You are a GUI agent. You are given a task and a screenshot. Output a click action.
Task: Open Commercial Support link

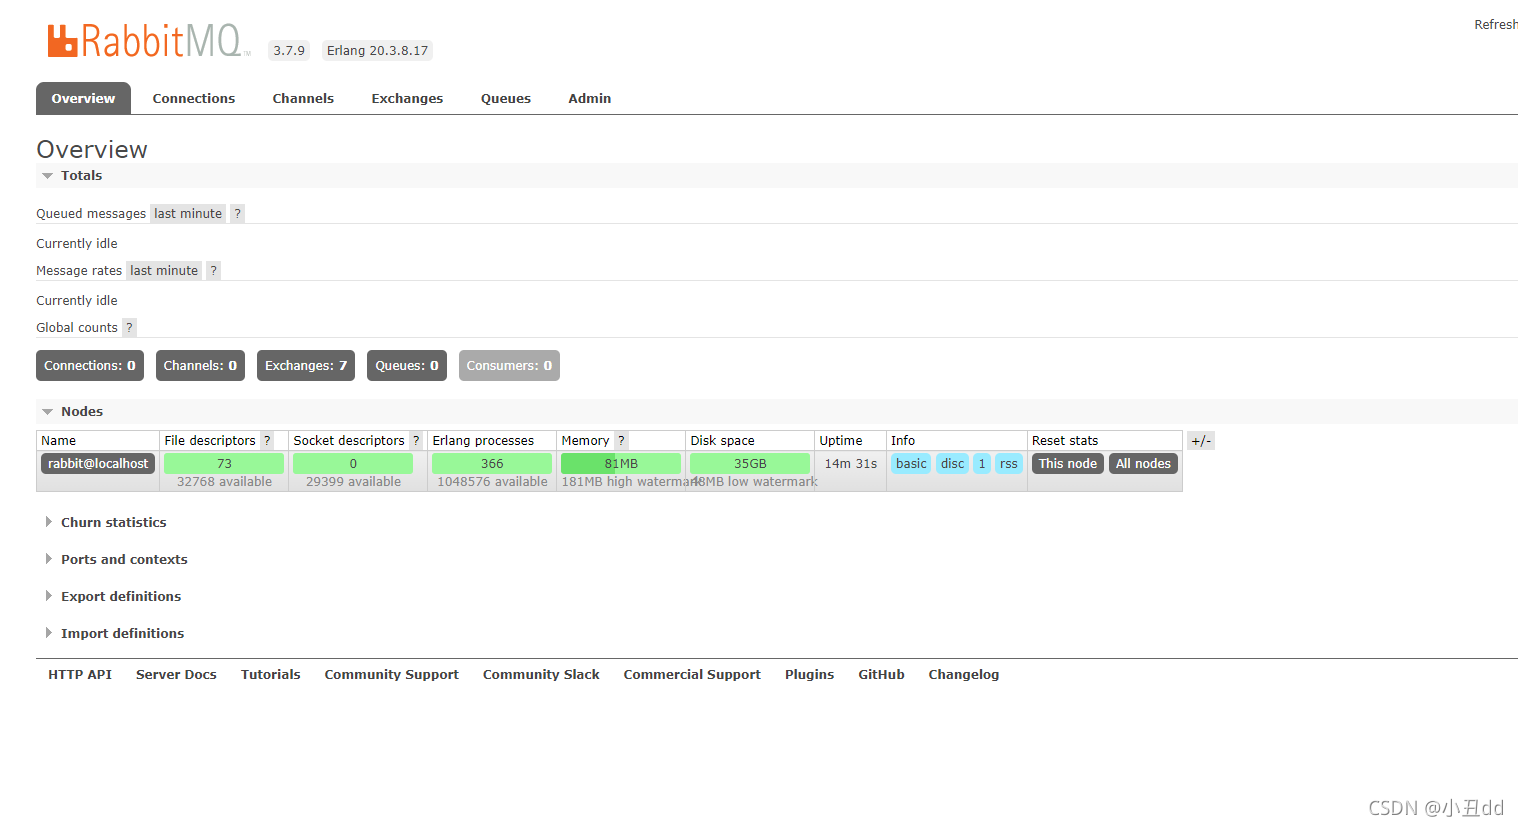tap(692, 675)
